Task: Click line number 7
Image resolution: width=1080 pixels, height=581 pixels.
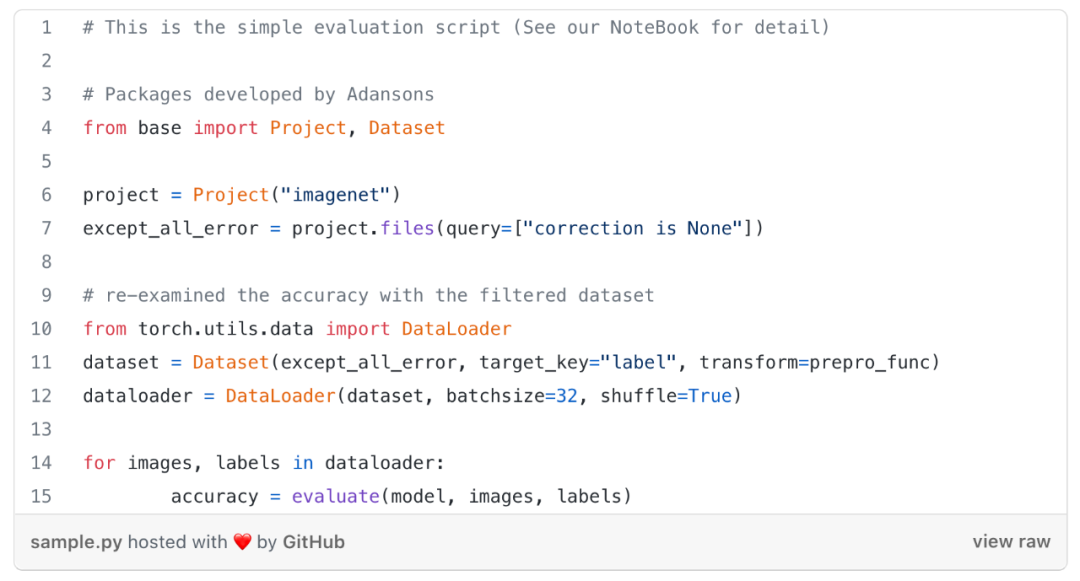Action: click(x=46, y=228)
